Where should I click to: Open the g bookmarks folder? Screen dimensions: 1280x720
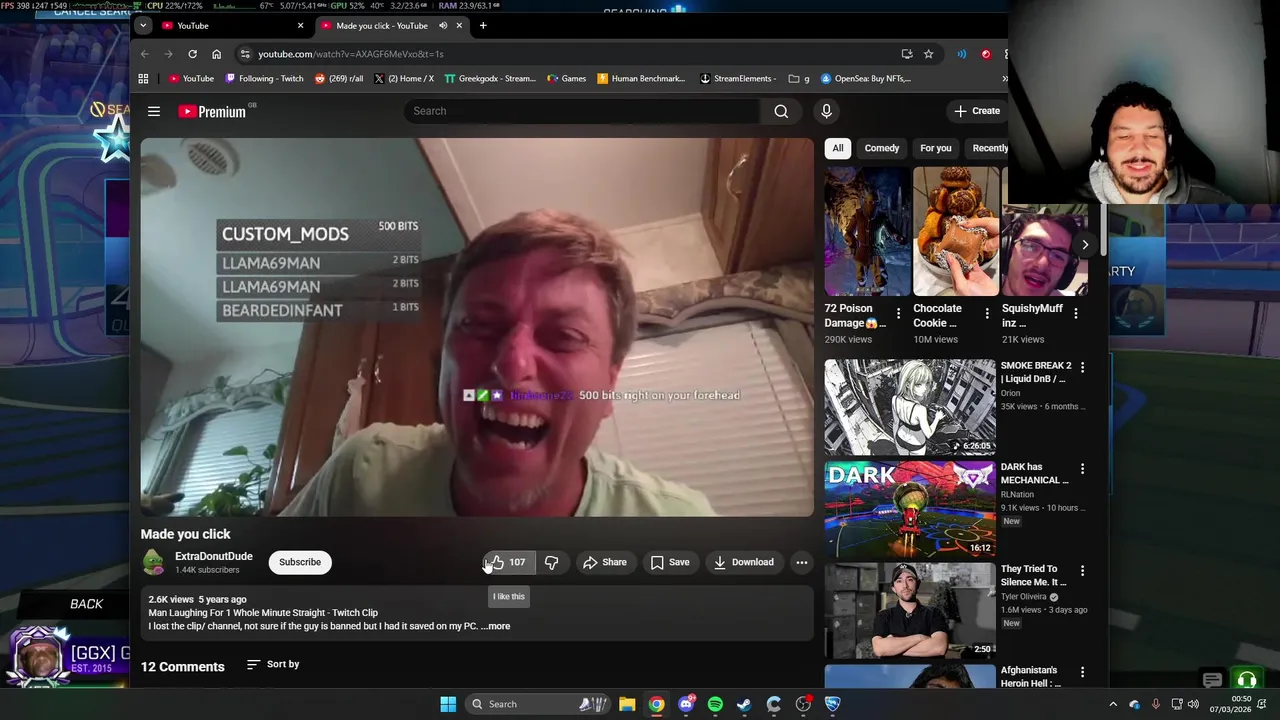point(799,78)
